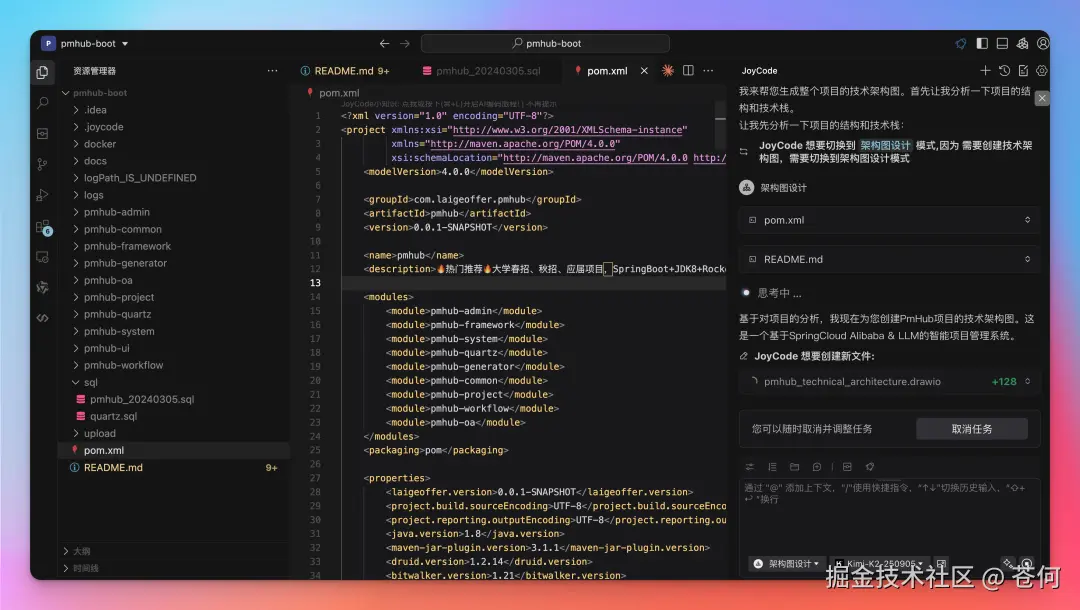Stop generation with the stop button
Viewport: 1080px width, 610px height.
tap(1026, 563)
